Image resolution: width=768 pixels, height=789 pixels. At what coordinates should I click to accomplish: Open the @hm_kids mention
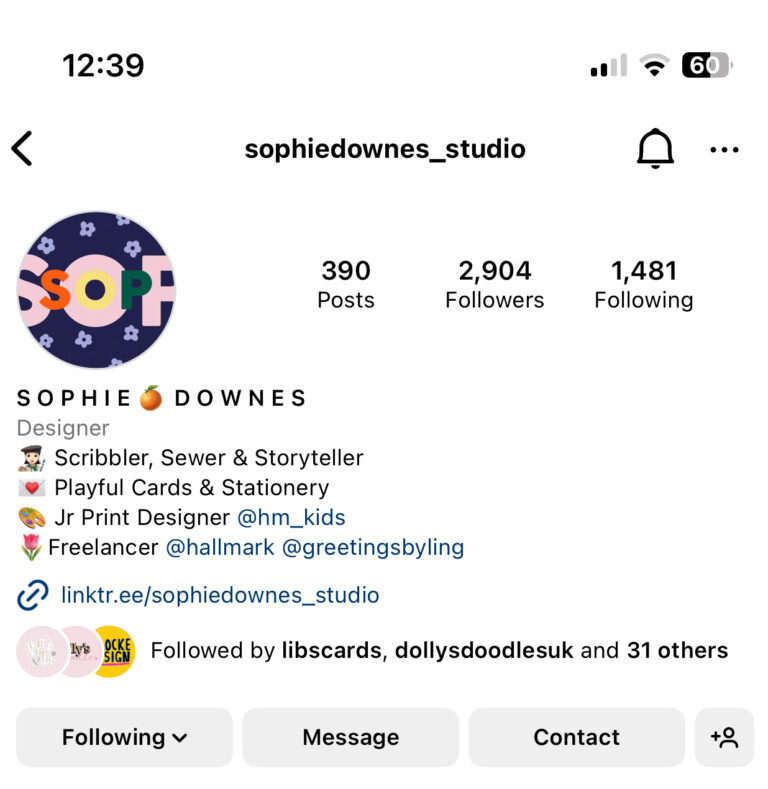291,518
